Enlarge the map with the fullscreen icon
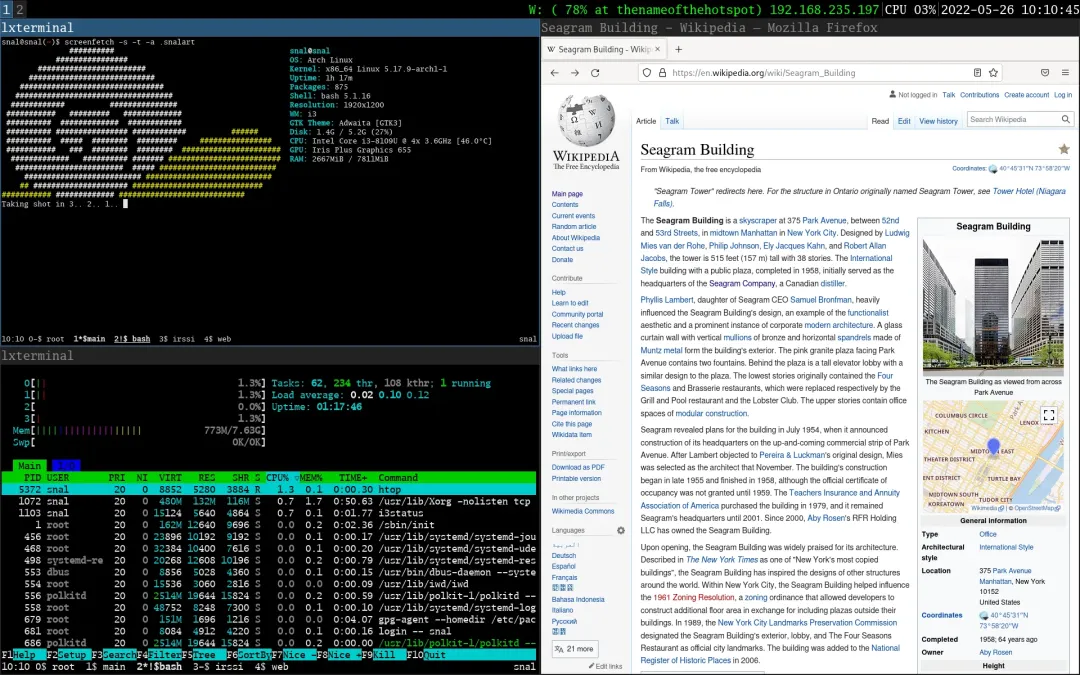1080x675 pixels. coord(1048,415)
